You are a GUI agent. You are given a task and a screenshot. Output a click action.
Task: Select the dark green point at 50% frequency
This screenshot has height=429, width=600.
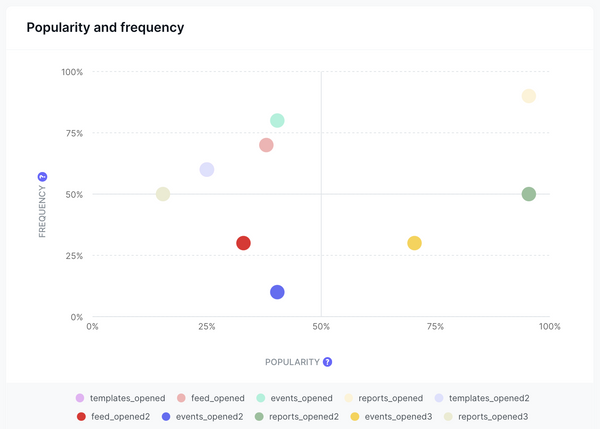click(529, 194)
